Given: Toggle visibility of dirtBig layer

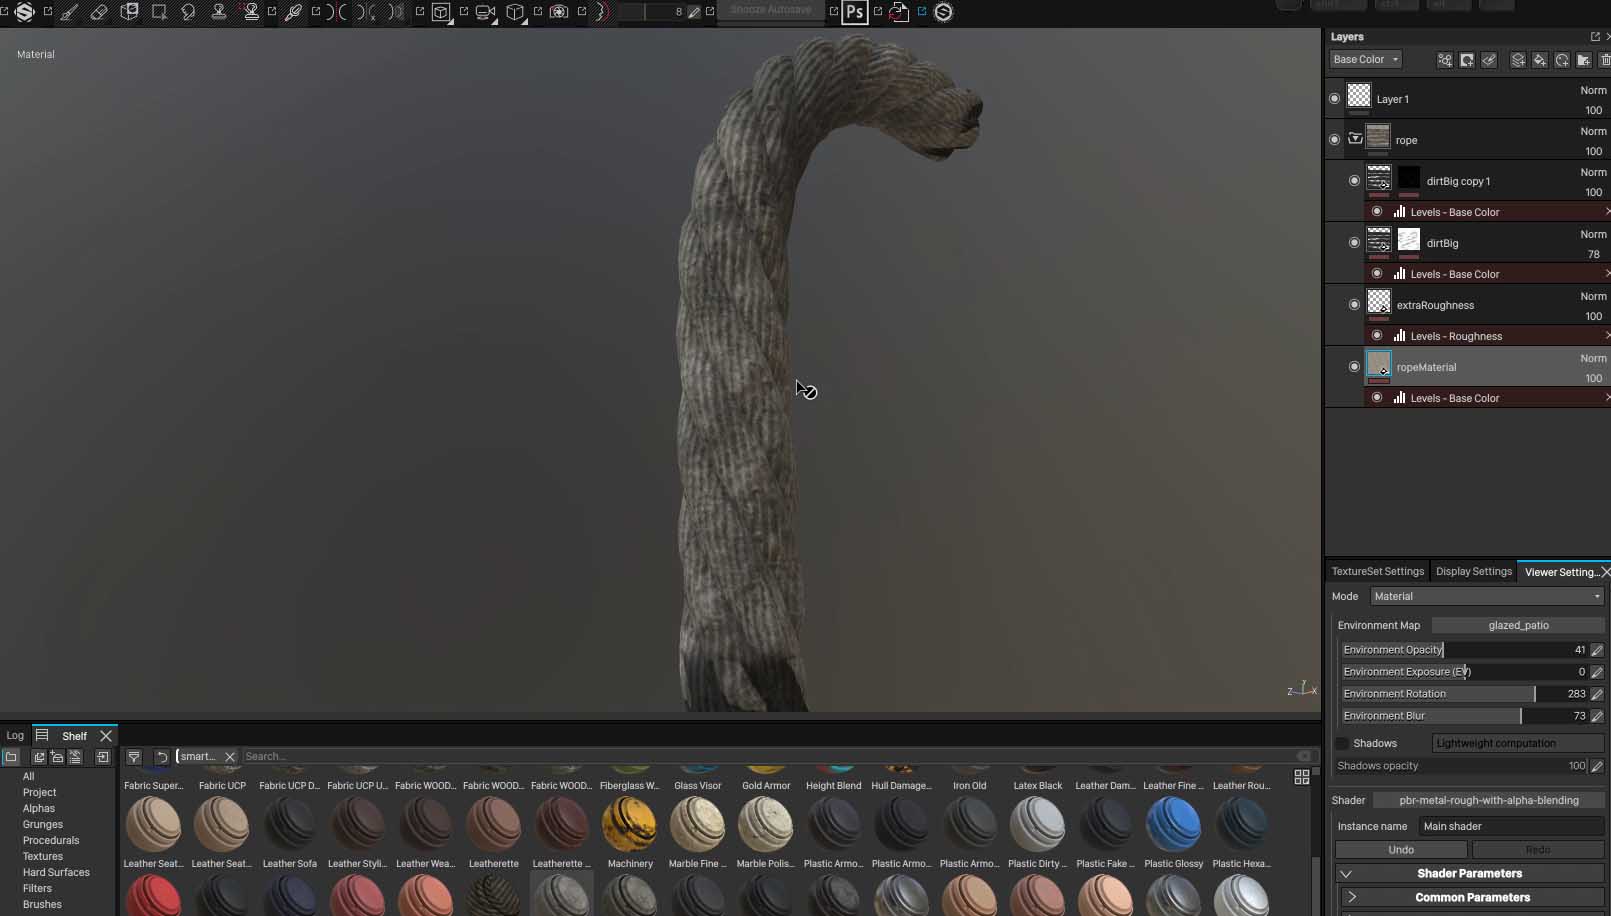Looking at the screenshot, I should coord(1354,243).
